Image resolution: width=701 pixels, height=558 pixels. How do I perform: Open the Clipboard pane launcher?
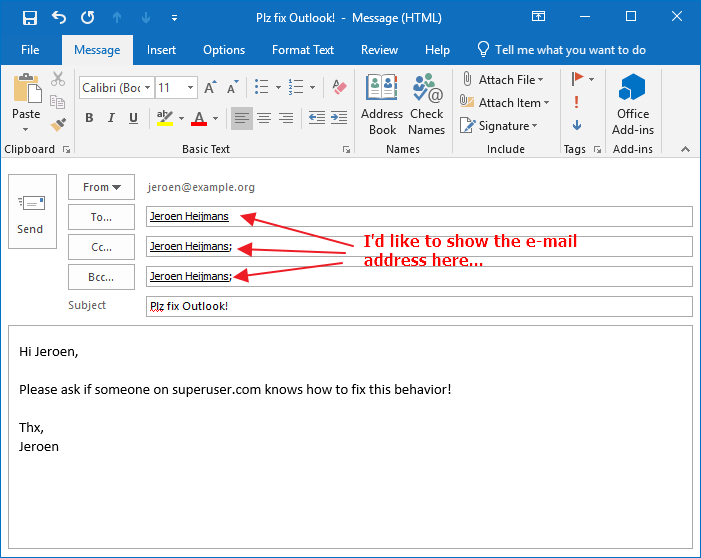pos(67,150)
